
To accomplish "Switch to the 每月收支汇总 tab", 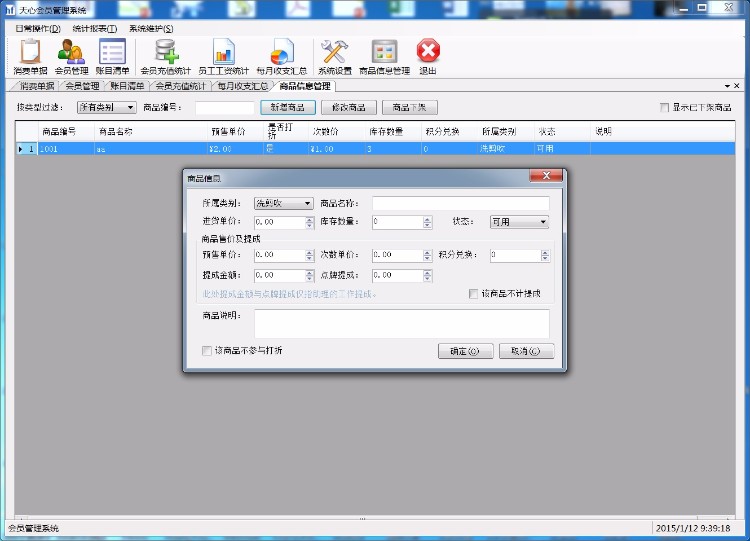I will (x=242, y=86).
